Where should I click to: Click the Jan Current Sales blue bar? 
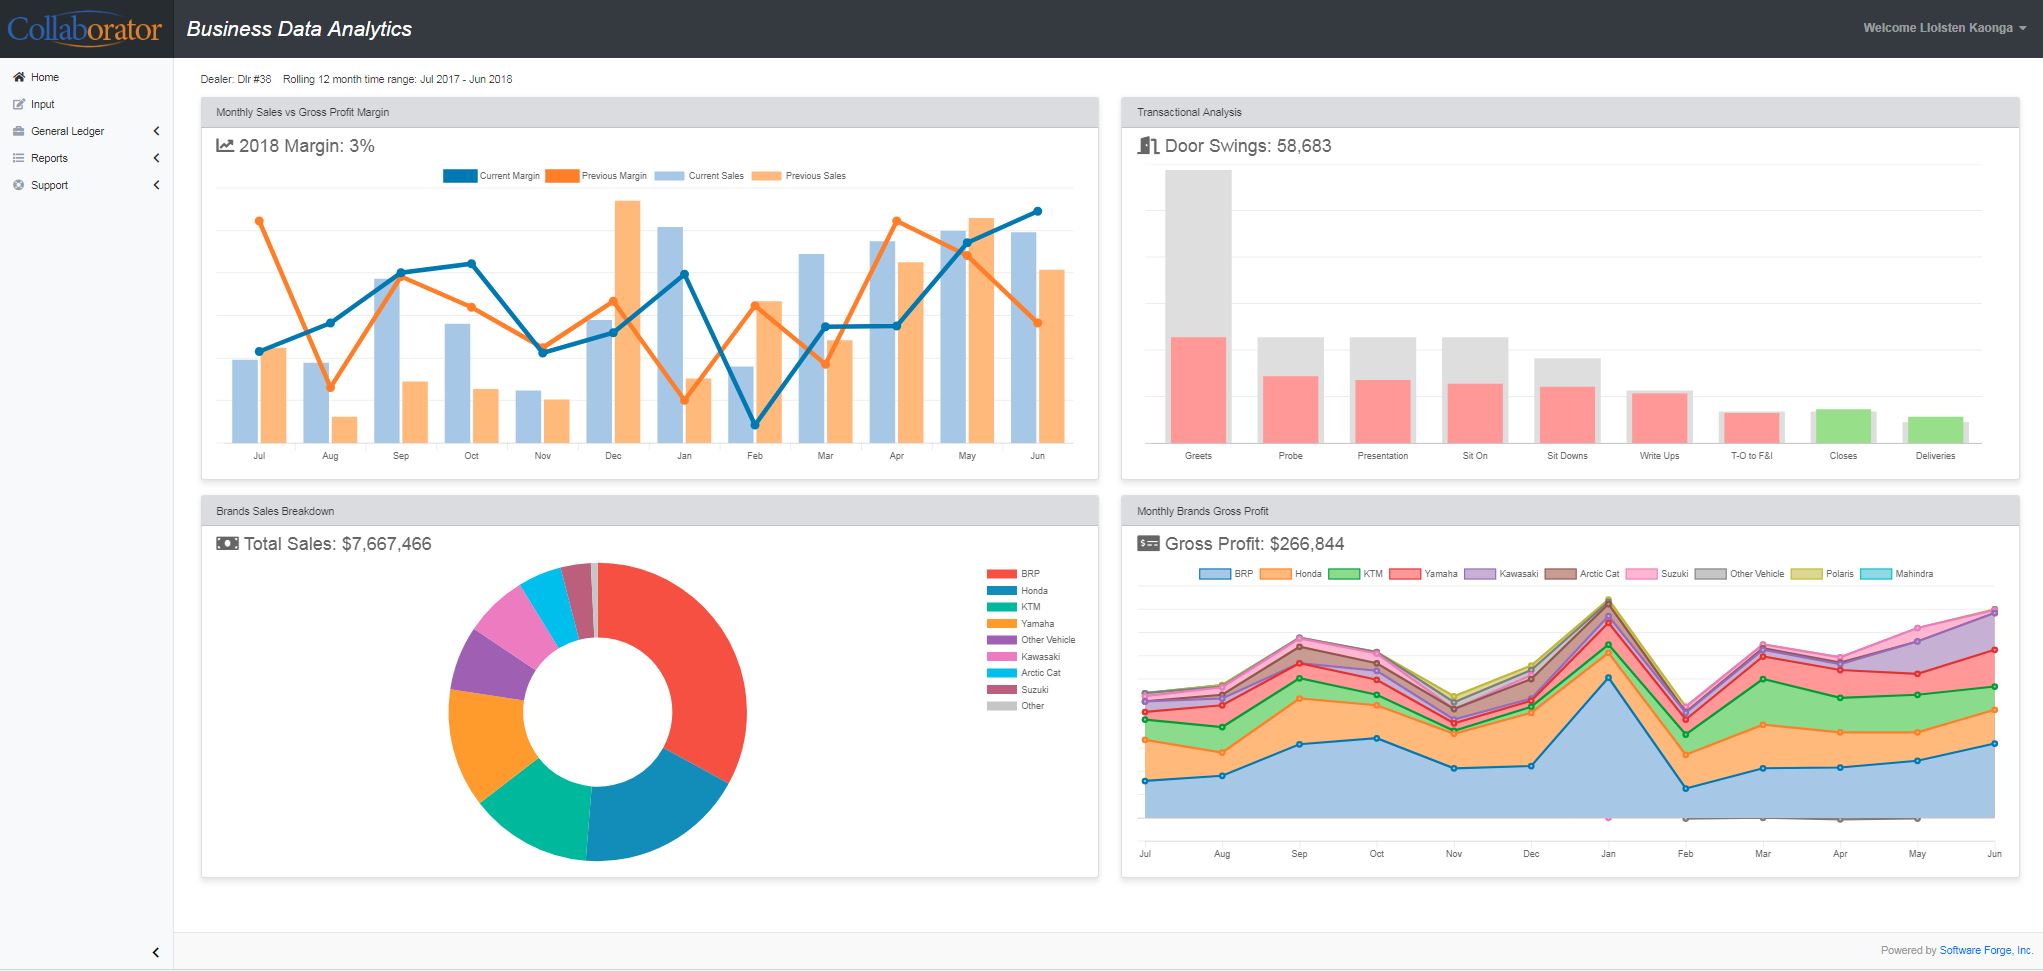coord(670,335)
